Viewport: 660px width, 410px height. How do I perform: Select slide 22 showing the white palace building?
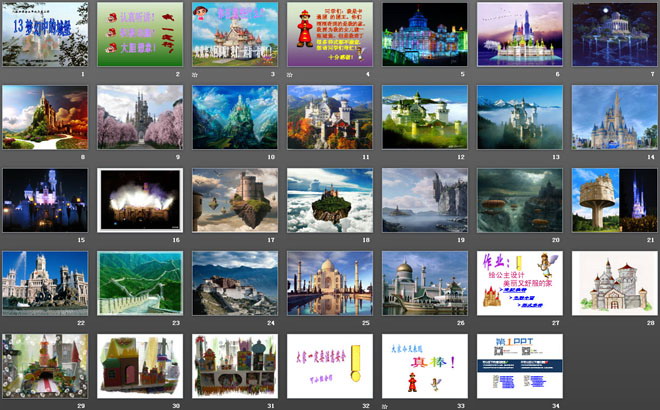(45, 282)
